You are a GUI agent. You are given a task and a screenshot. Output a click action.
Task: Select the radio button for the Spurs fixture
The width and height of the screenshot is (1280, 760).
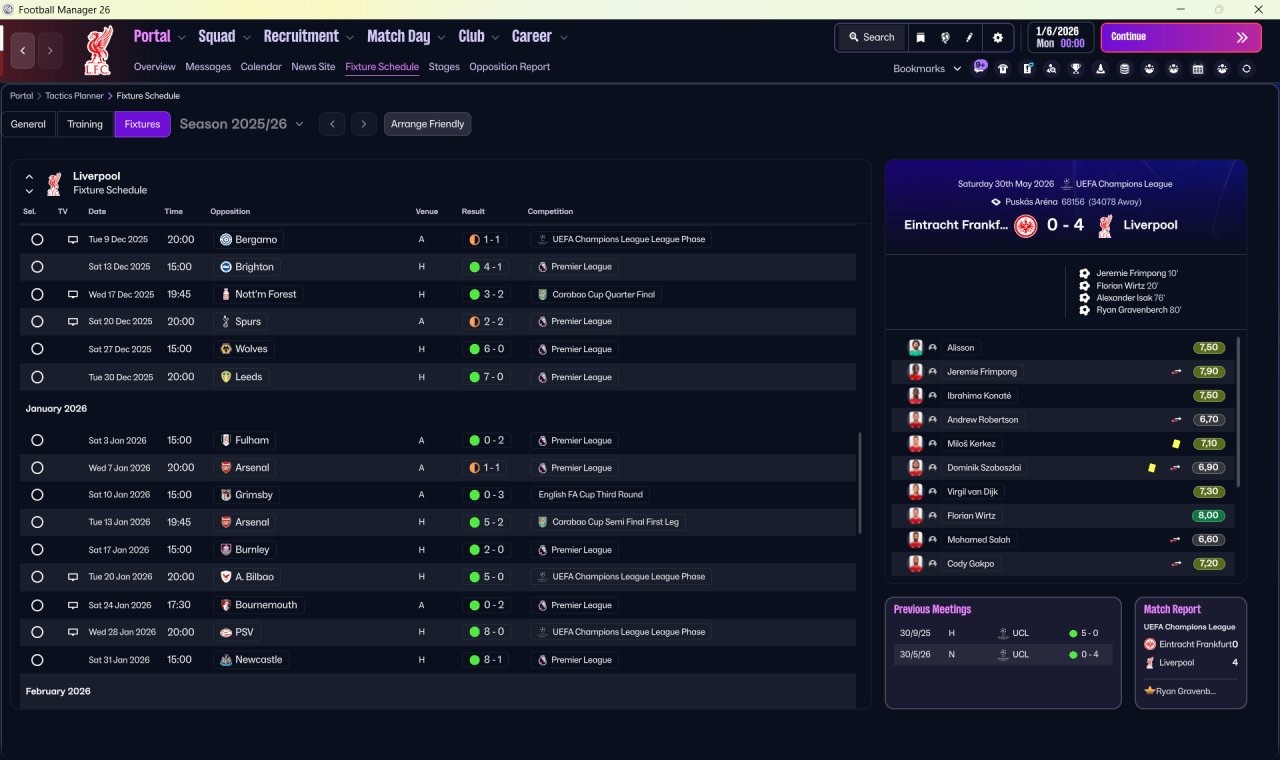(37, 322)
